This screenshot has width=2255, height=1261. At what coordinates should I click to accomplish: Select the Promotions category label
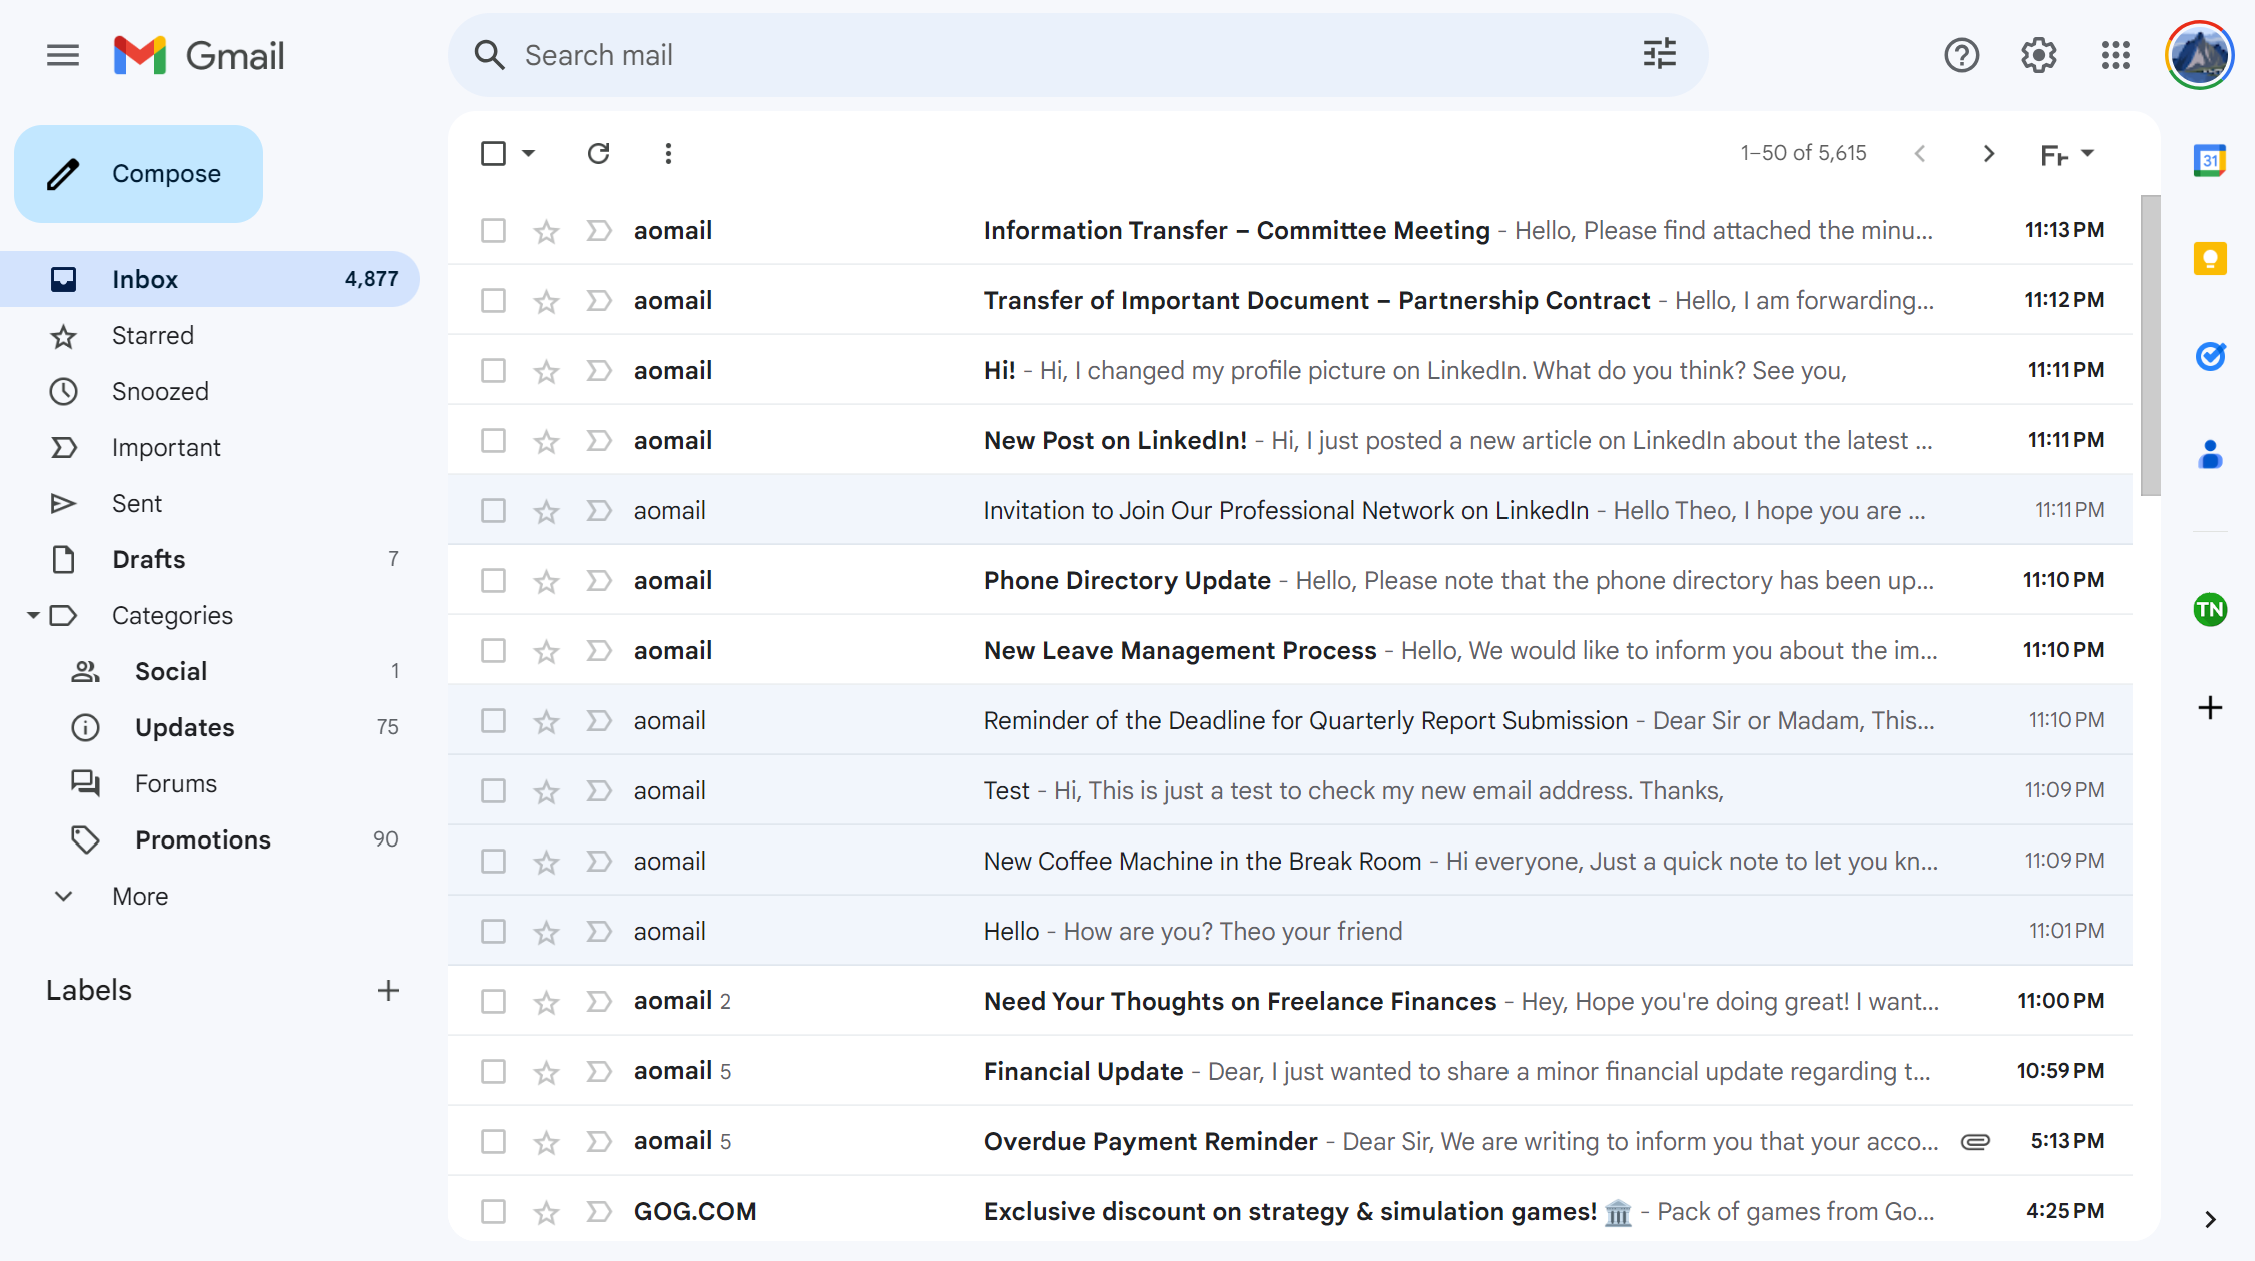point(201,838)
